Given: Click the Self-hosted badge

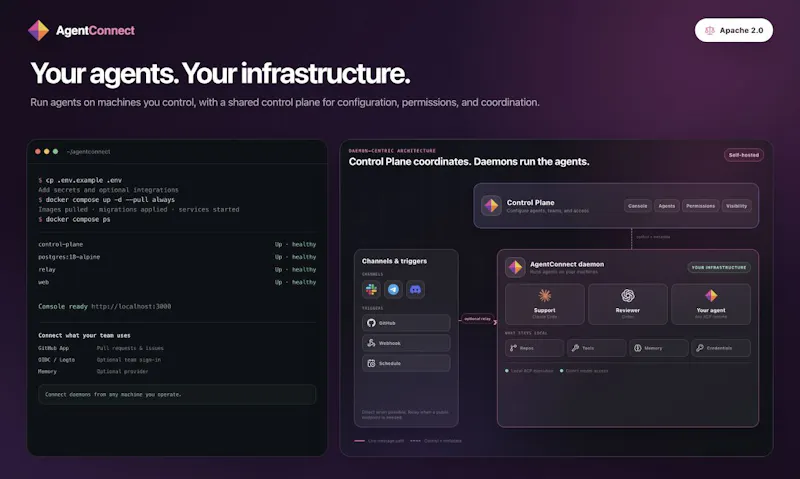Looking at the screenshot, I should pyautogui.click(x=744, y=155).
